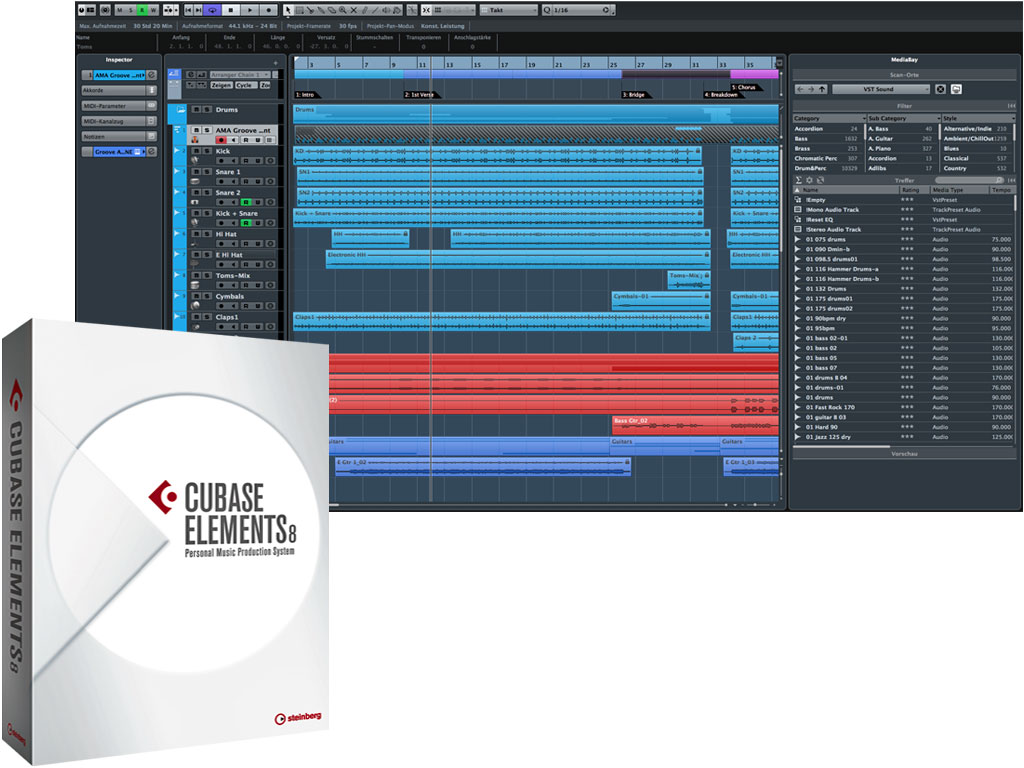Click the transport Record button

click(267, 9)
